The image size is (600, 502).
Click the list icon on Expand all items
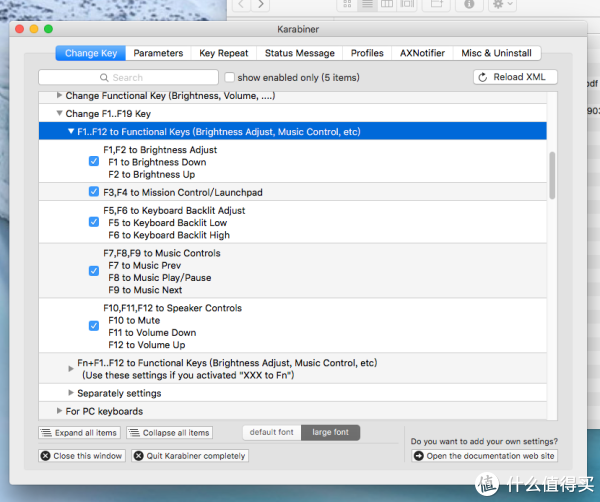[46, 433]
